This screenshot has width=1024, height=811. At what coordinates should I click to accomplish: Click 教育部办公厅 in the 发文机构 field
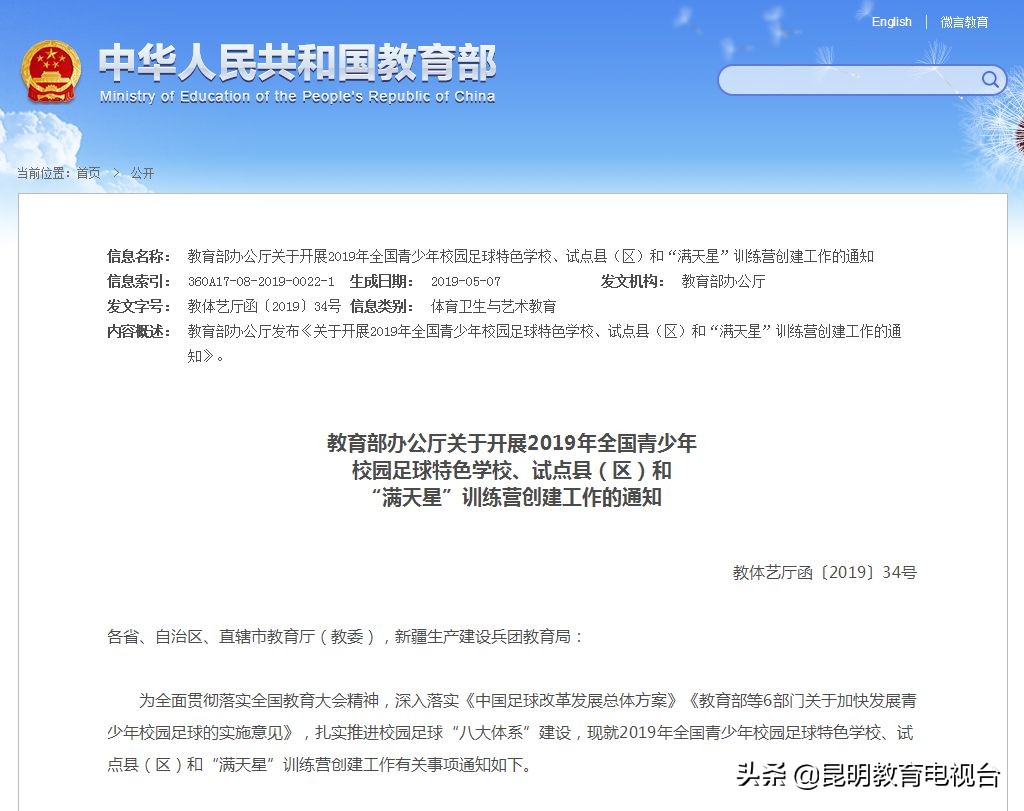pos(721,281)
